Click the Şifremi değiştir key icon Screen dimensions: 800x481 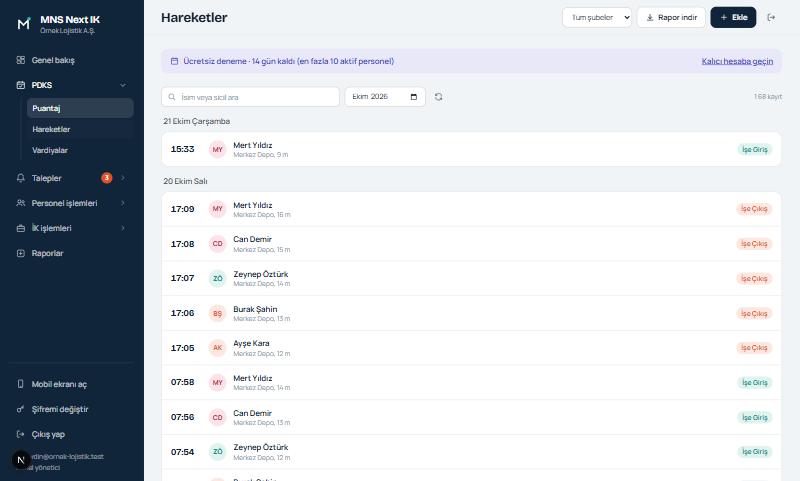pyautogui.click(x=20, y=409)
